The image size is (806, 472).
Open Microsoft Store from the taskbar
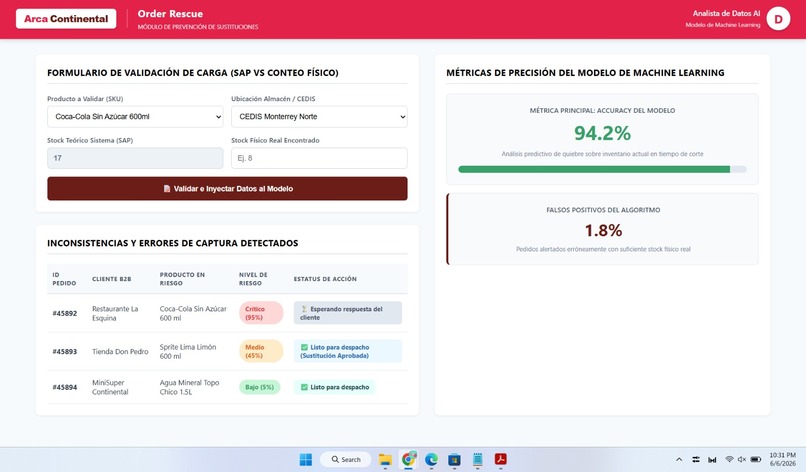click(x=454, y=460)
